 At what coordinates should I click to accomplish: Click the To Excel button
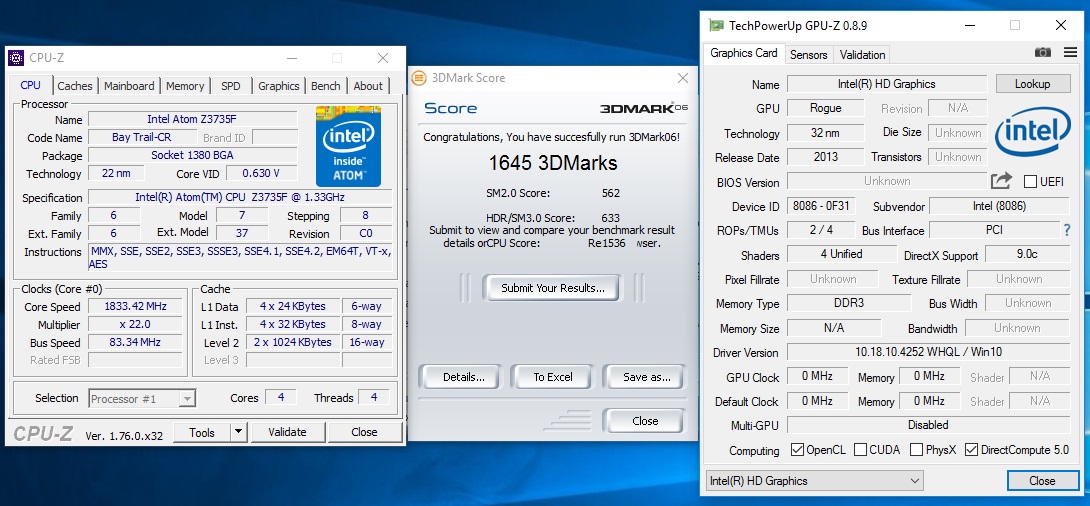553,377
